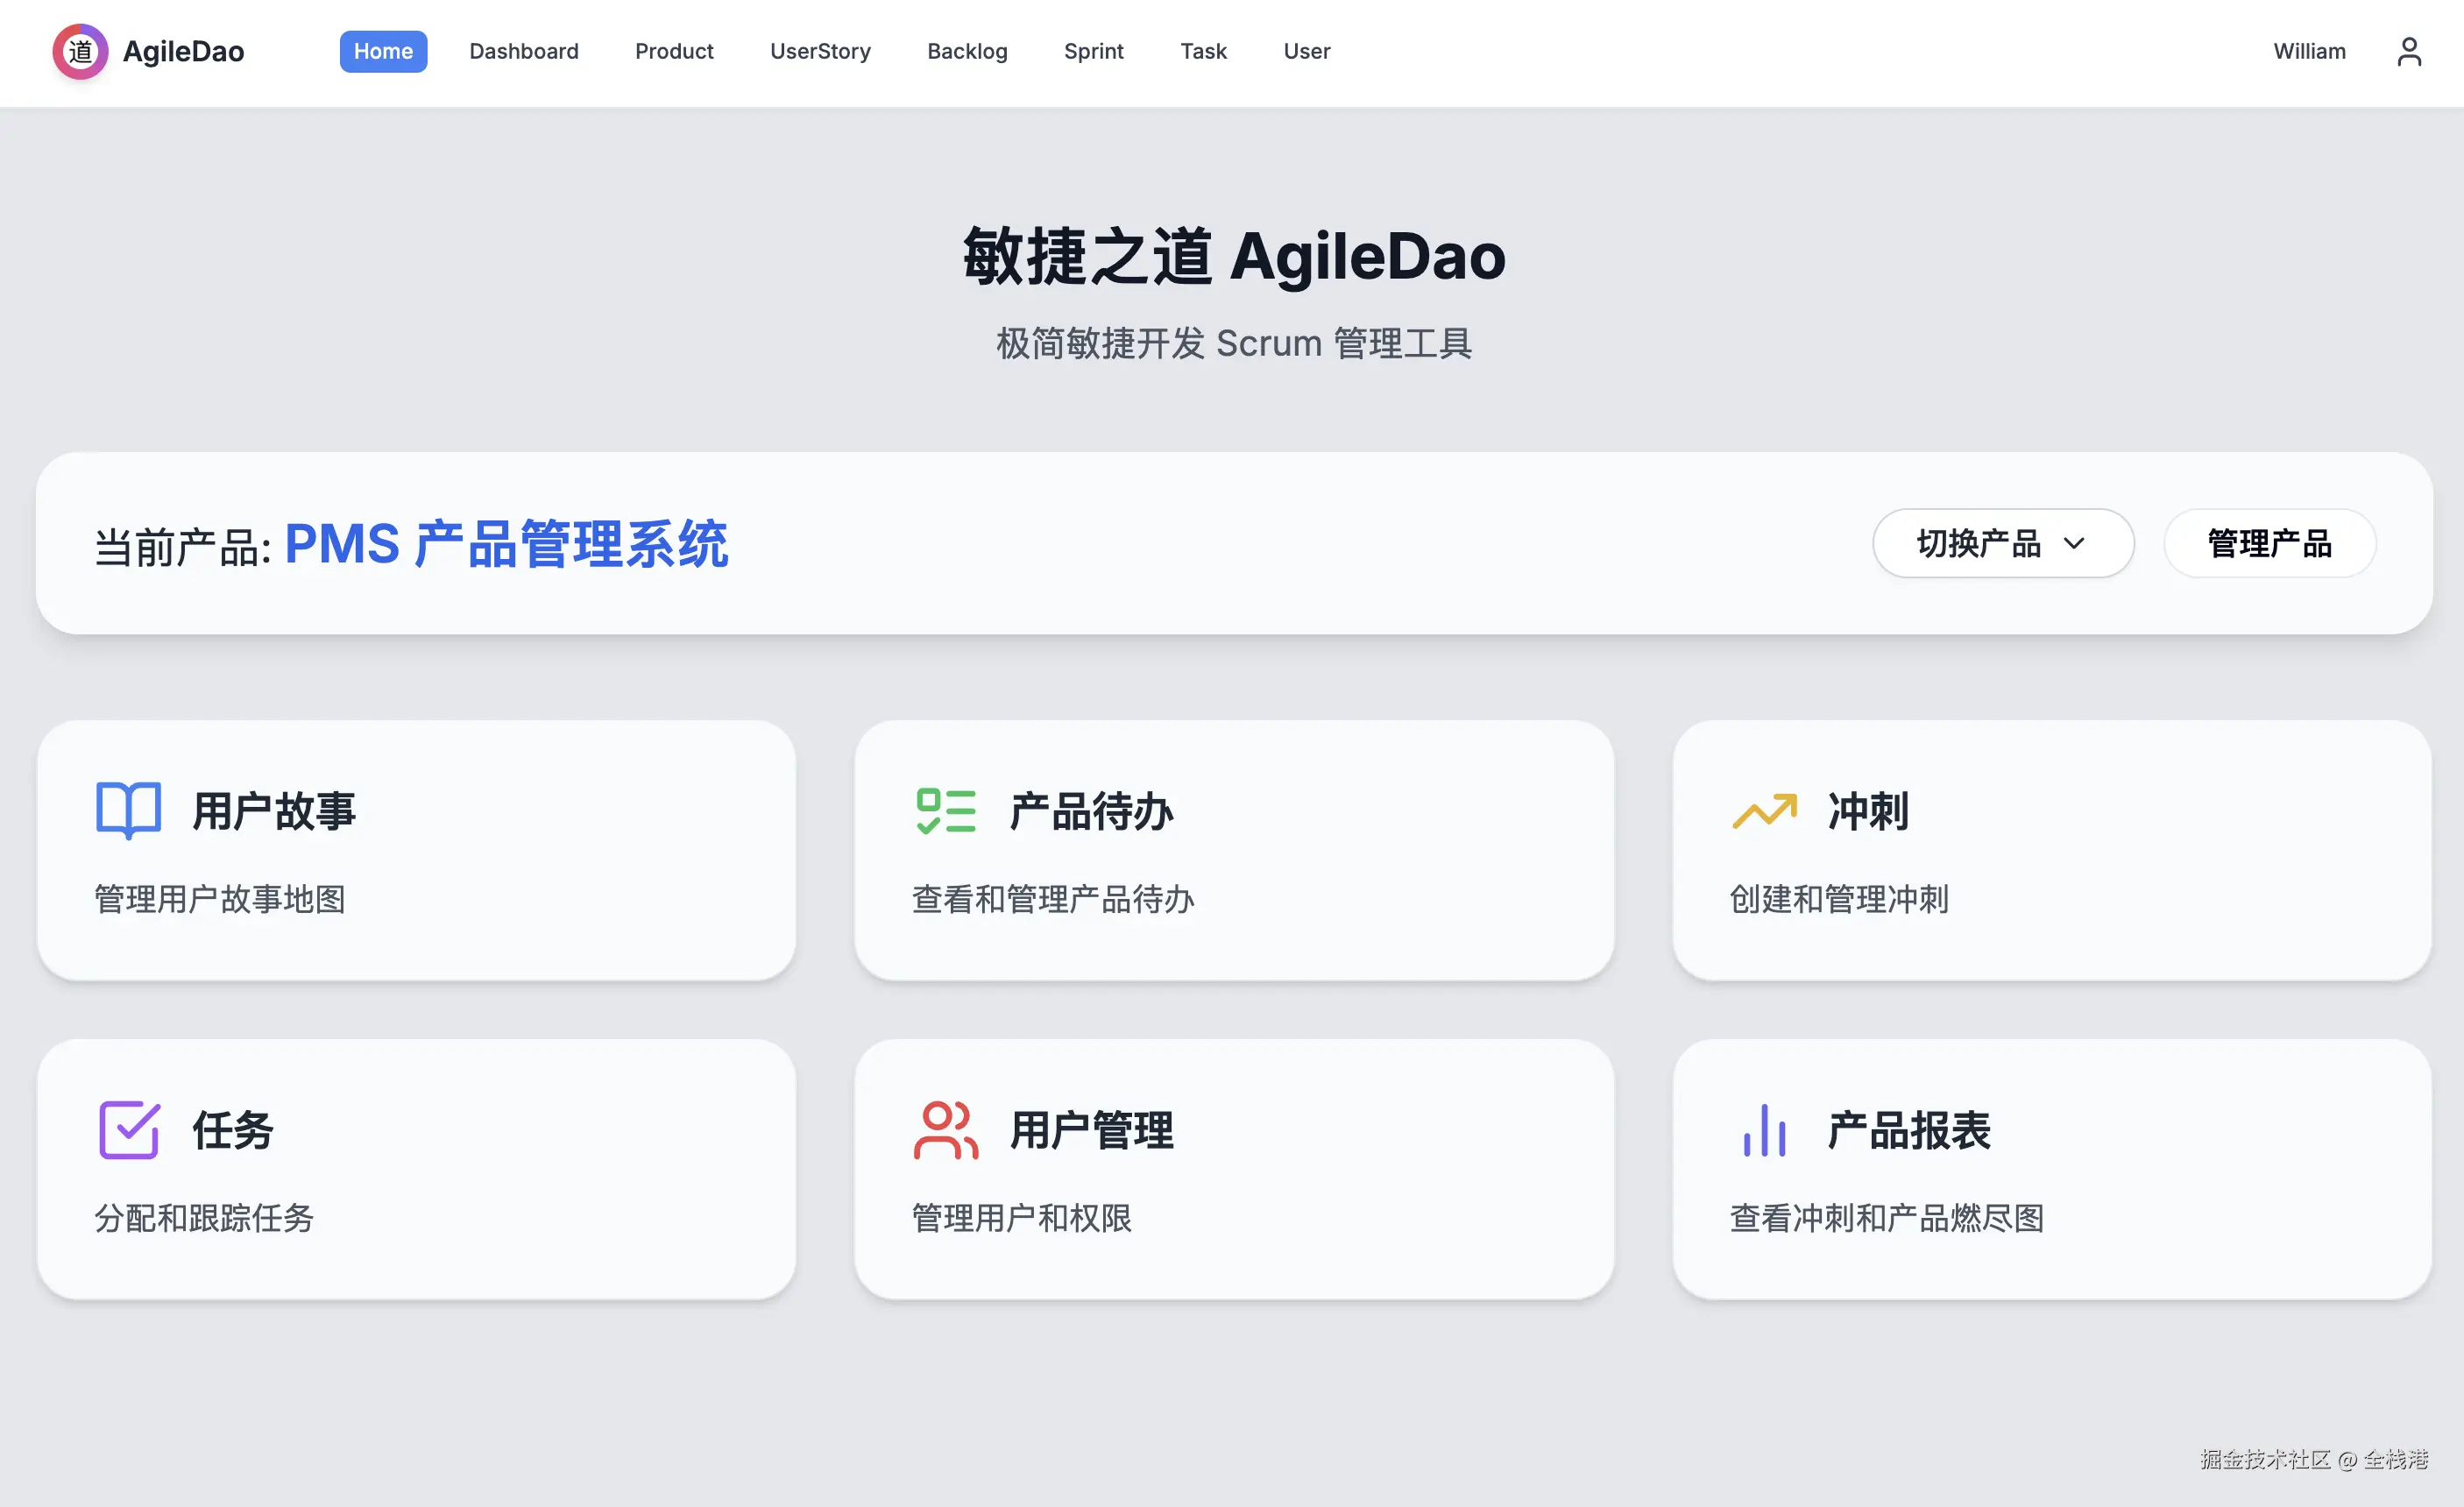Click the AgileDao logo icon
Image resolution: width=2464 pixels, height=1507 pixels.
pos(80,51)
